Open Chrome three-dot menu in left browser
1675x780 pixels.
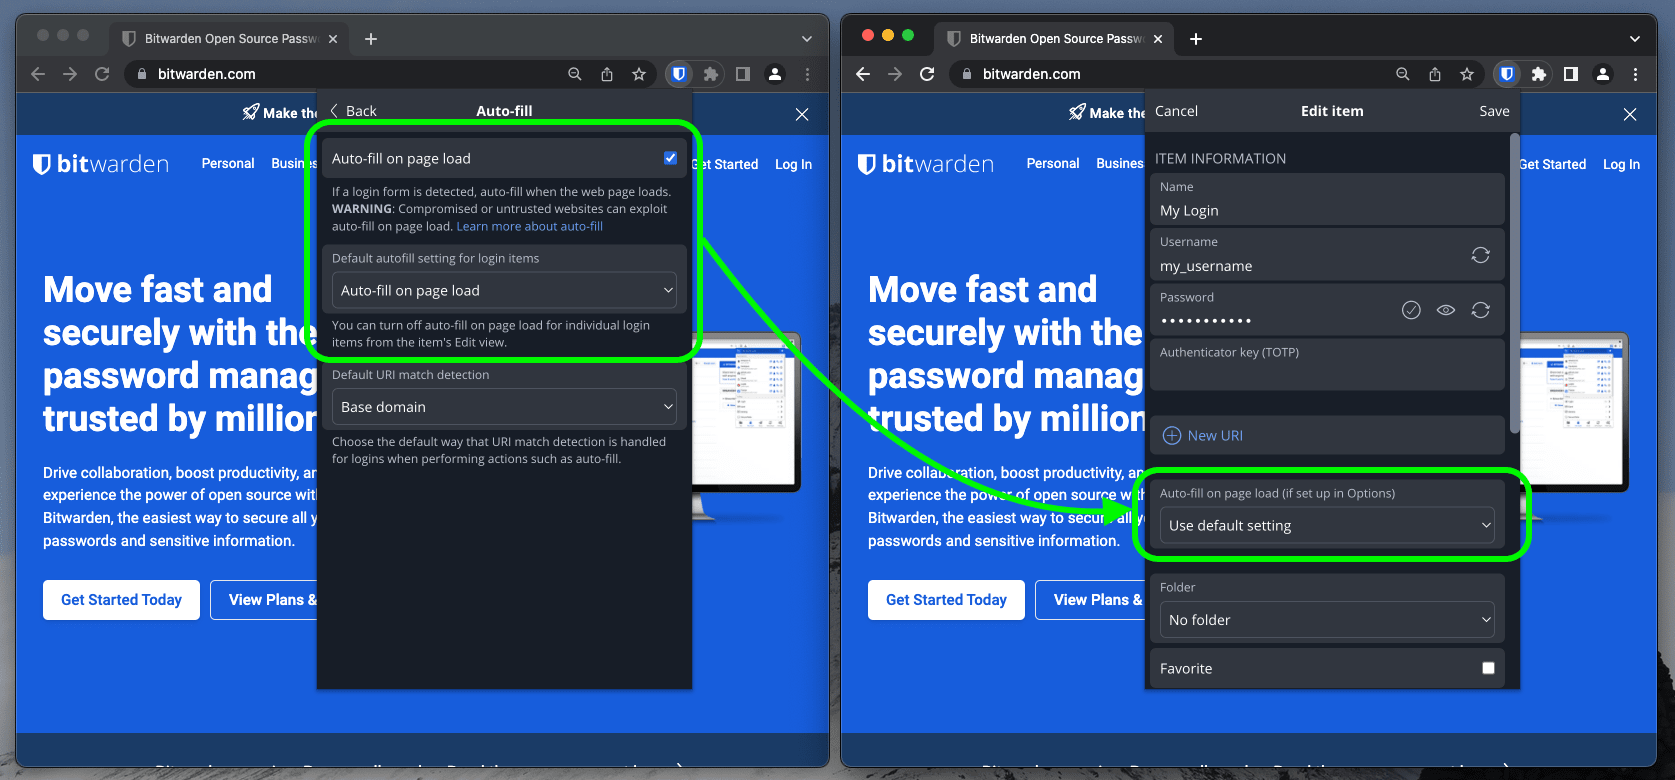click(807, 74)
